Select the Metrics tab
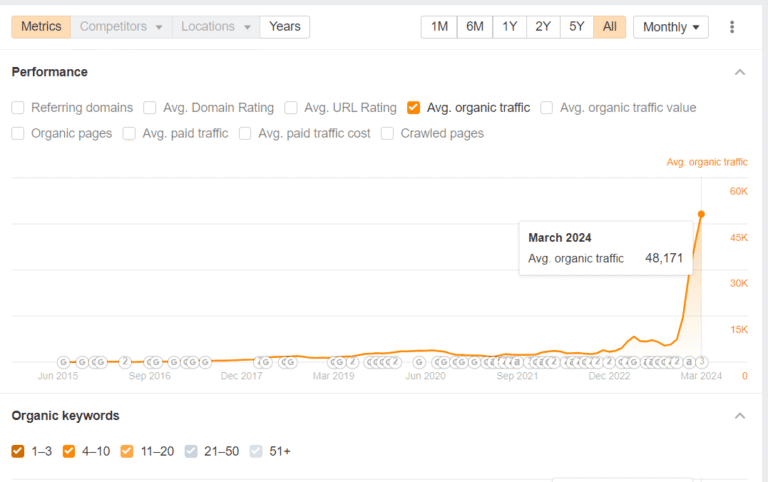Image resolution: width=768 pixels, height=482 pixels. coord(41,26)
